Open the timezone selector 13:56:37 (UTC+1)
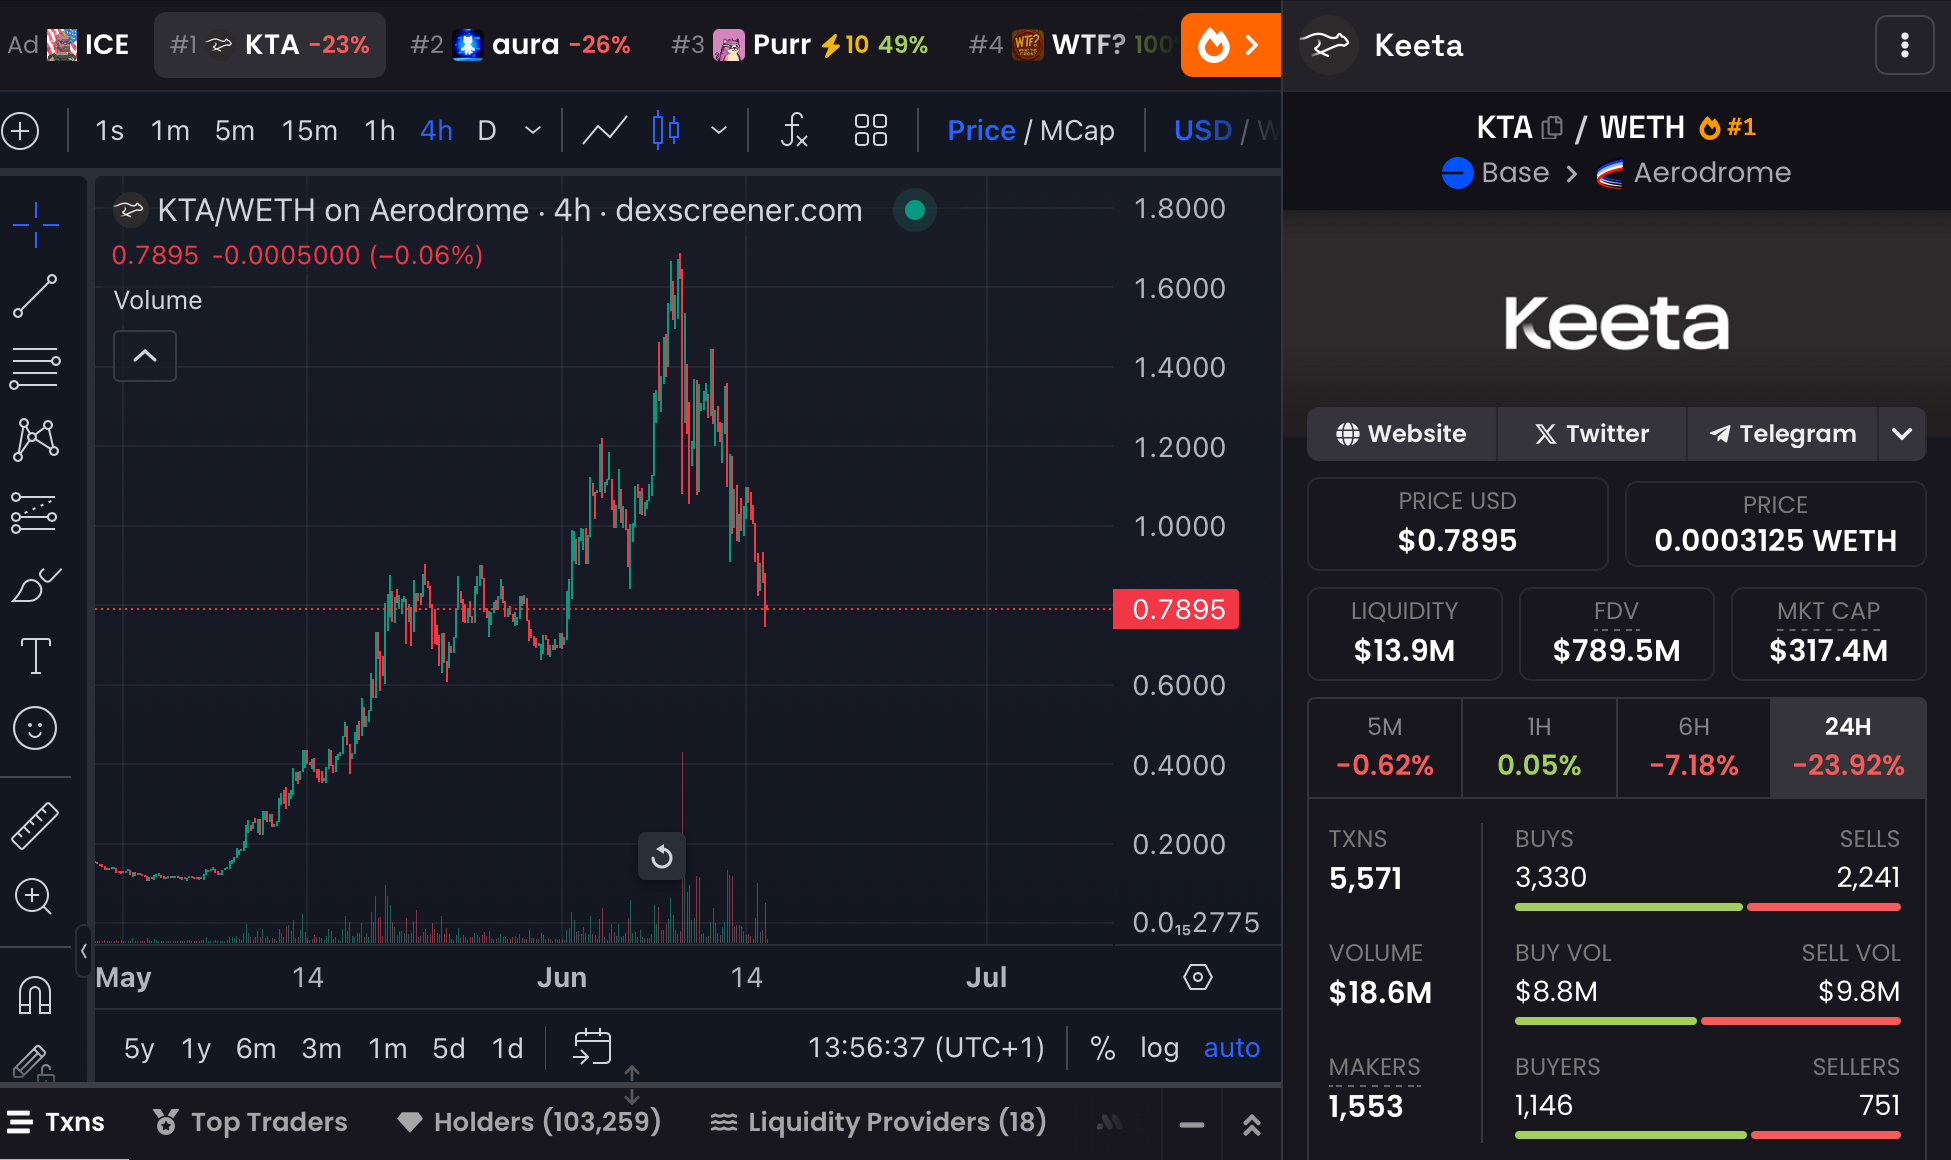 click(926, 1047)
